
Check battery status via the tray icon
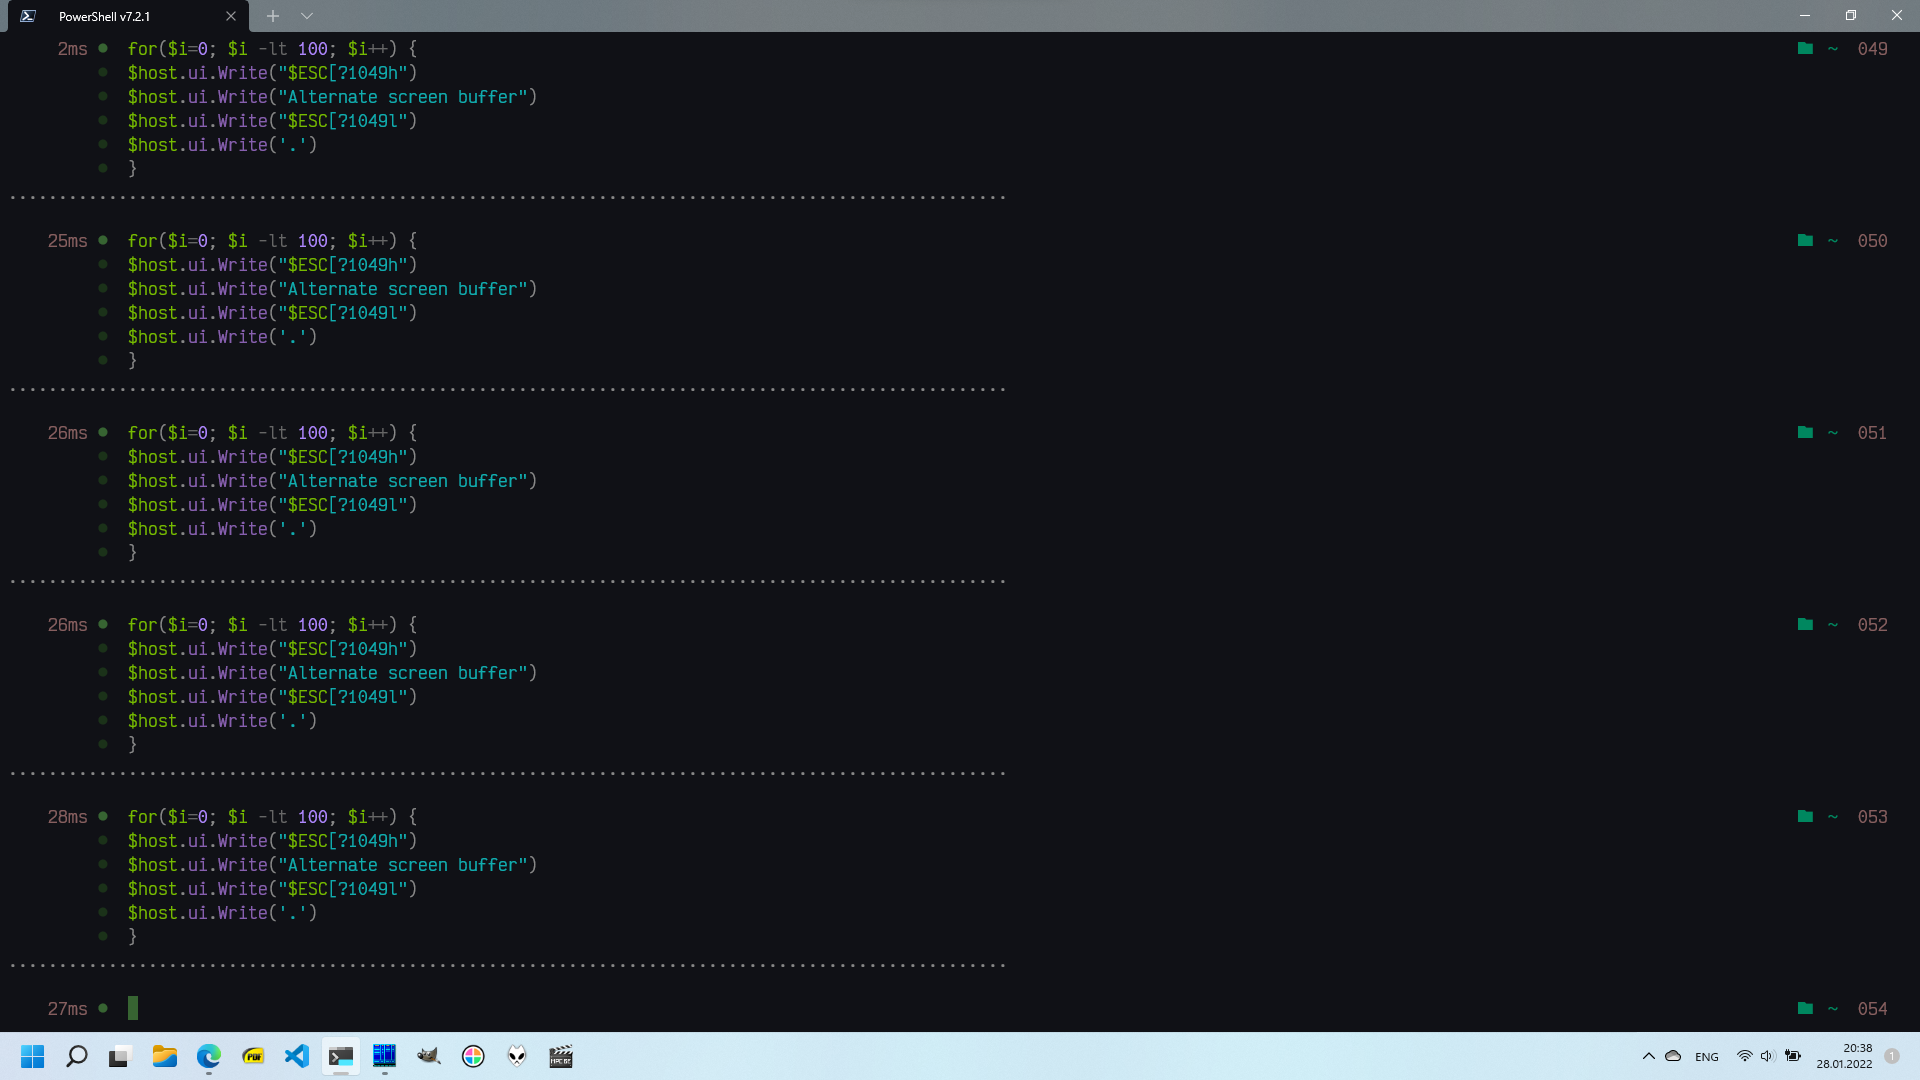tap(1793, 1056)
